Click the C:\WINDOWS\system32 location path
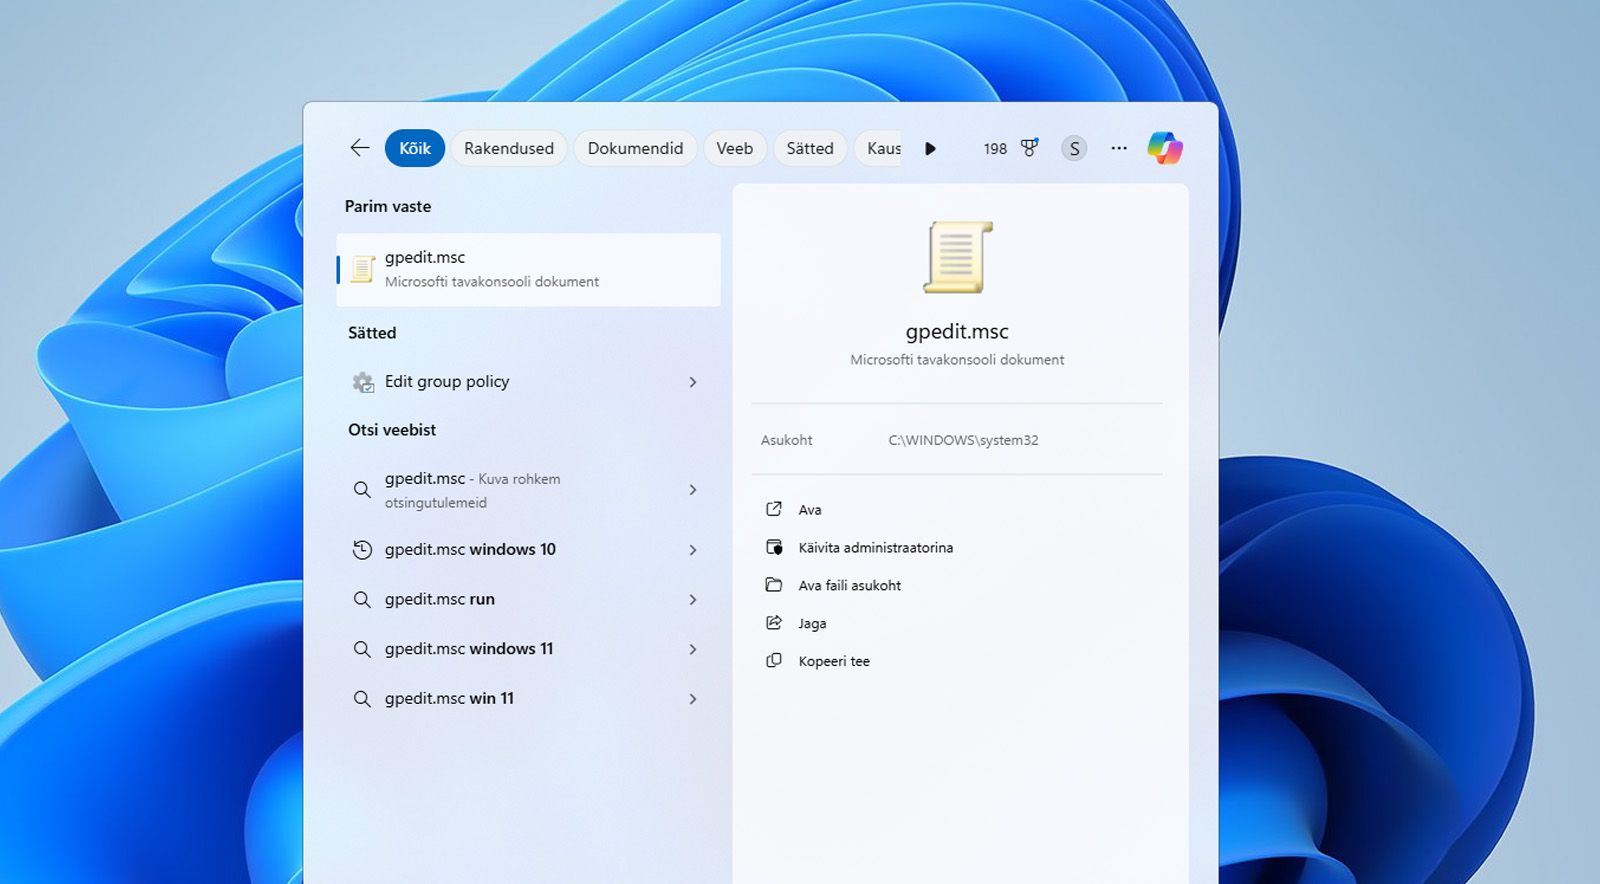The height and width of the screenshot is (884, 1600). [963, 440]
